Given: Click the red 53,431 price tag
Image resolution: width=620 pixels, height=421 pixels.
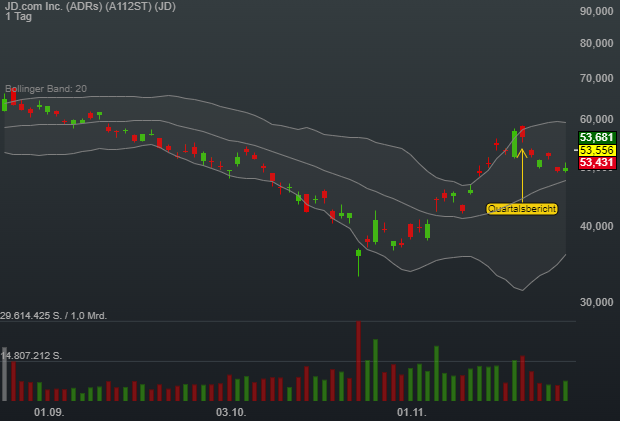Looking at the screenshot, I should click(x=597, y=162).
